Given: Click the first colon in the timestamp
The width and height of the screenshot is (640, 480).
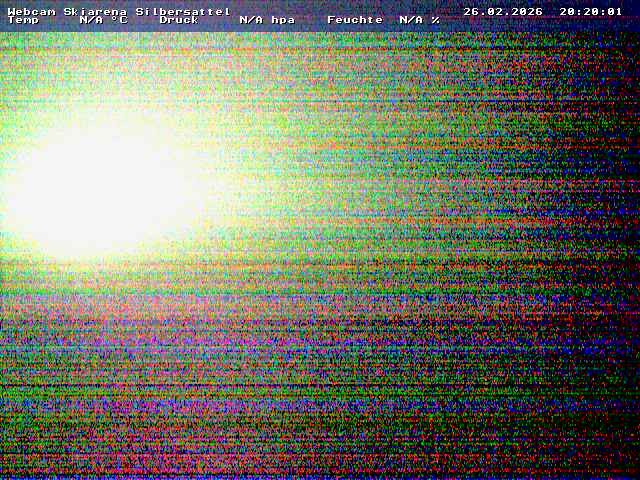Looking at the screenshot, I should (579, 11).
